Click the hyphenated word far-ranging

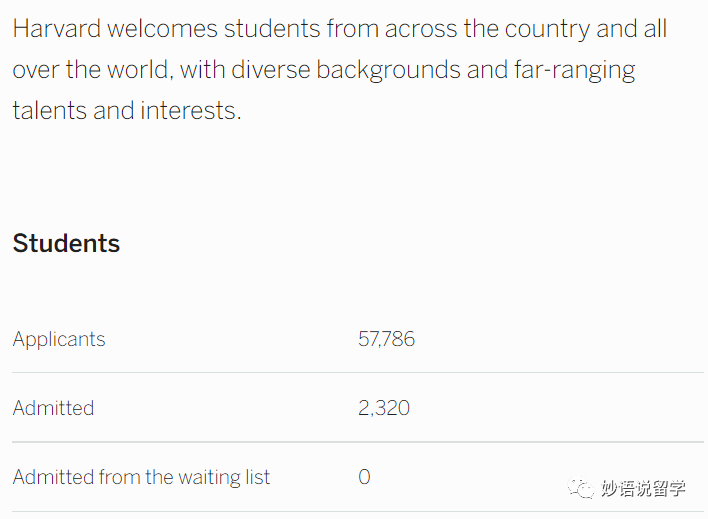tap(574, 71)
